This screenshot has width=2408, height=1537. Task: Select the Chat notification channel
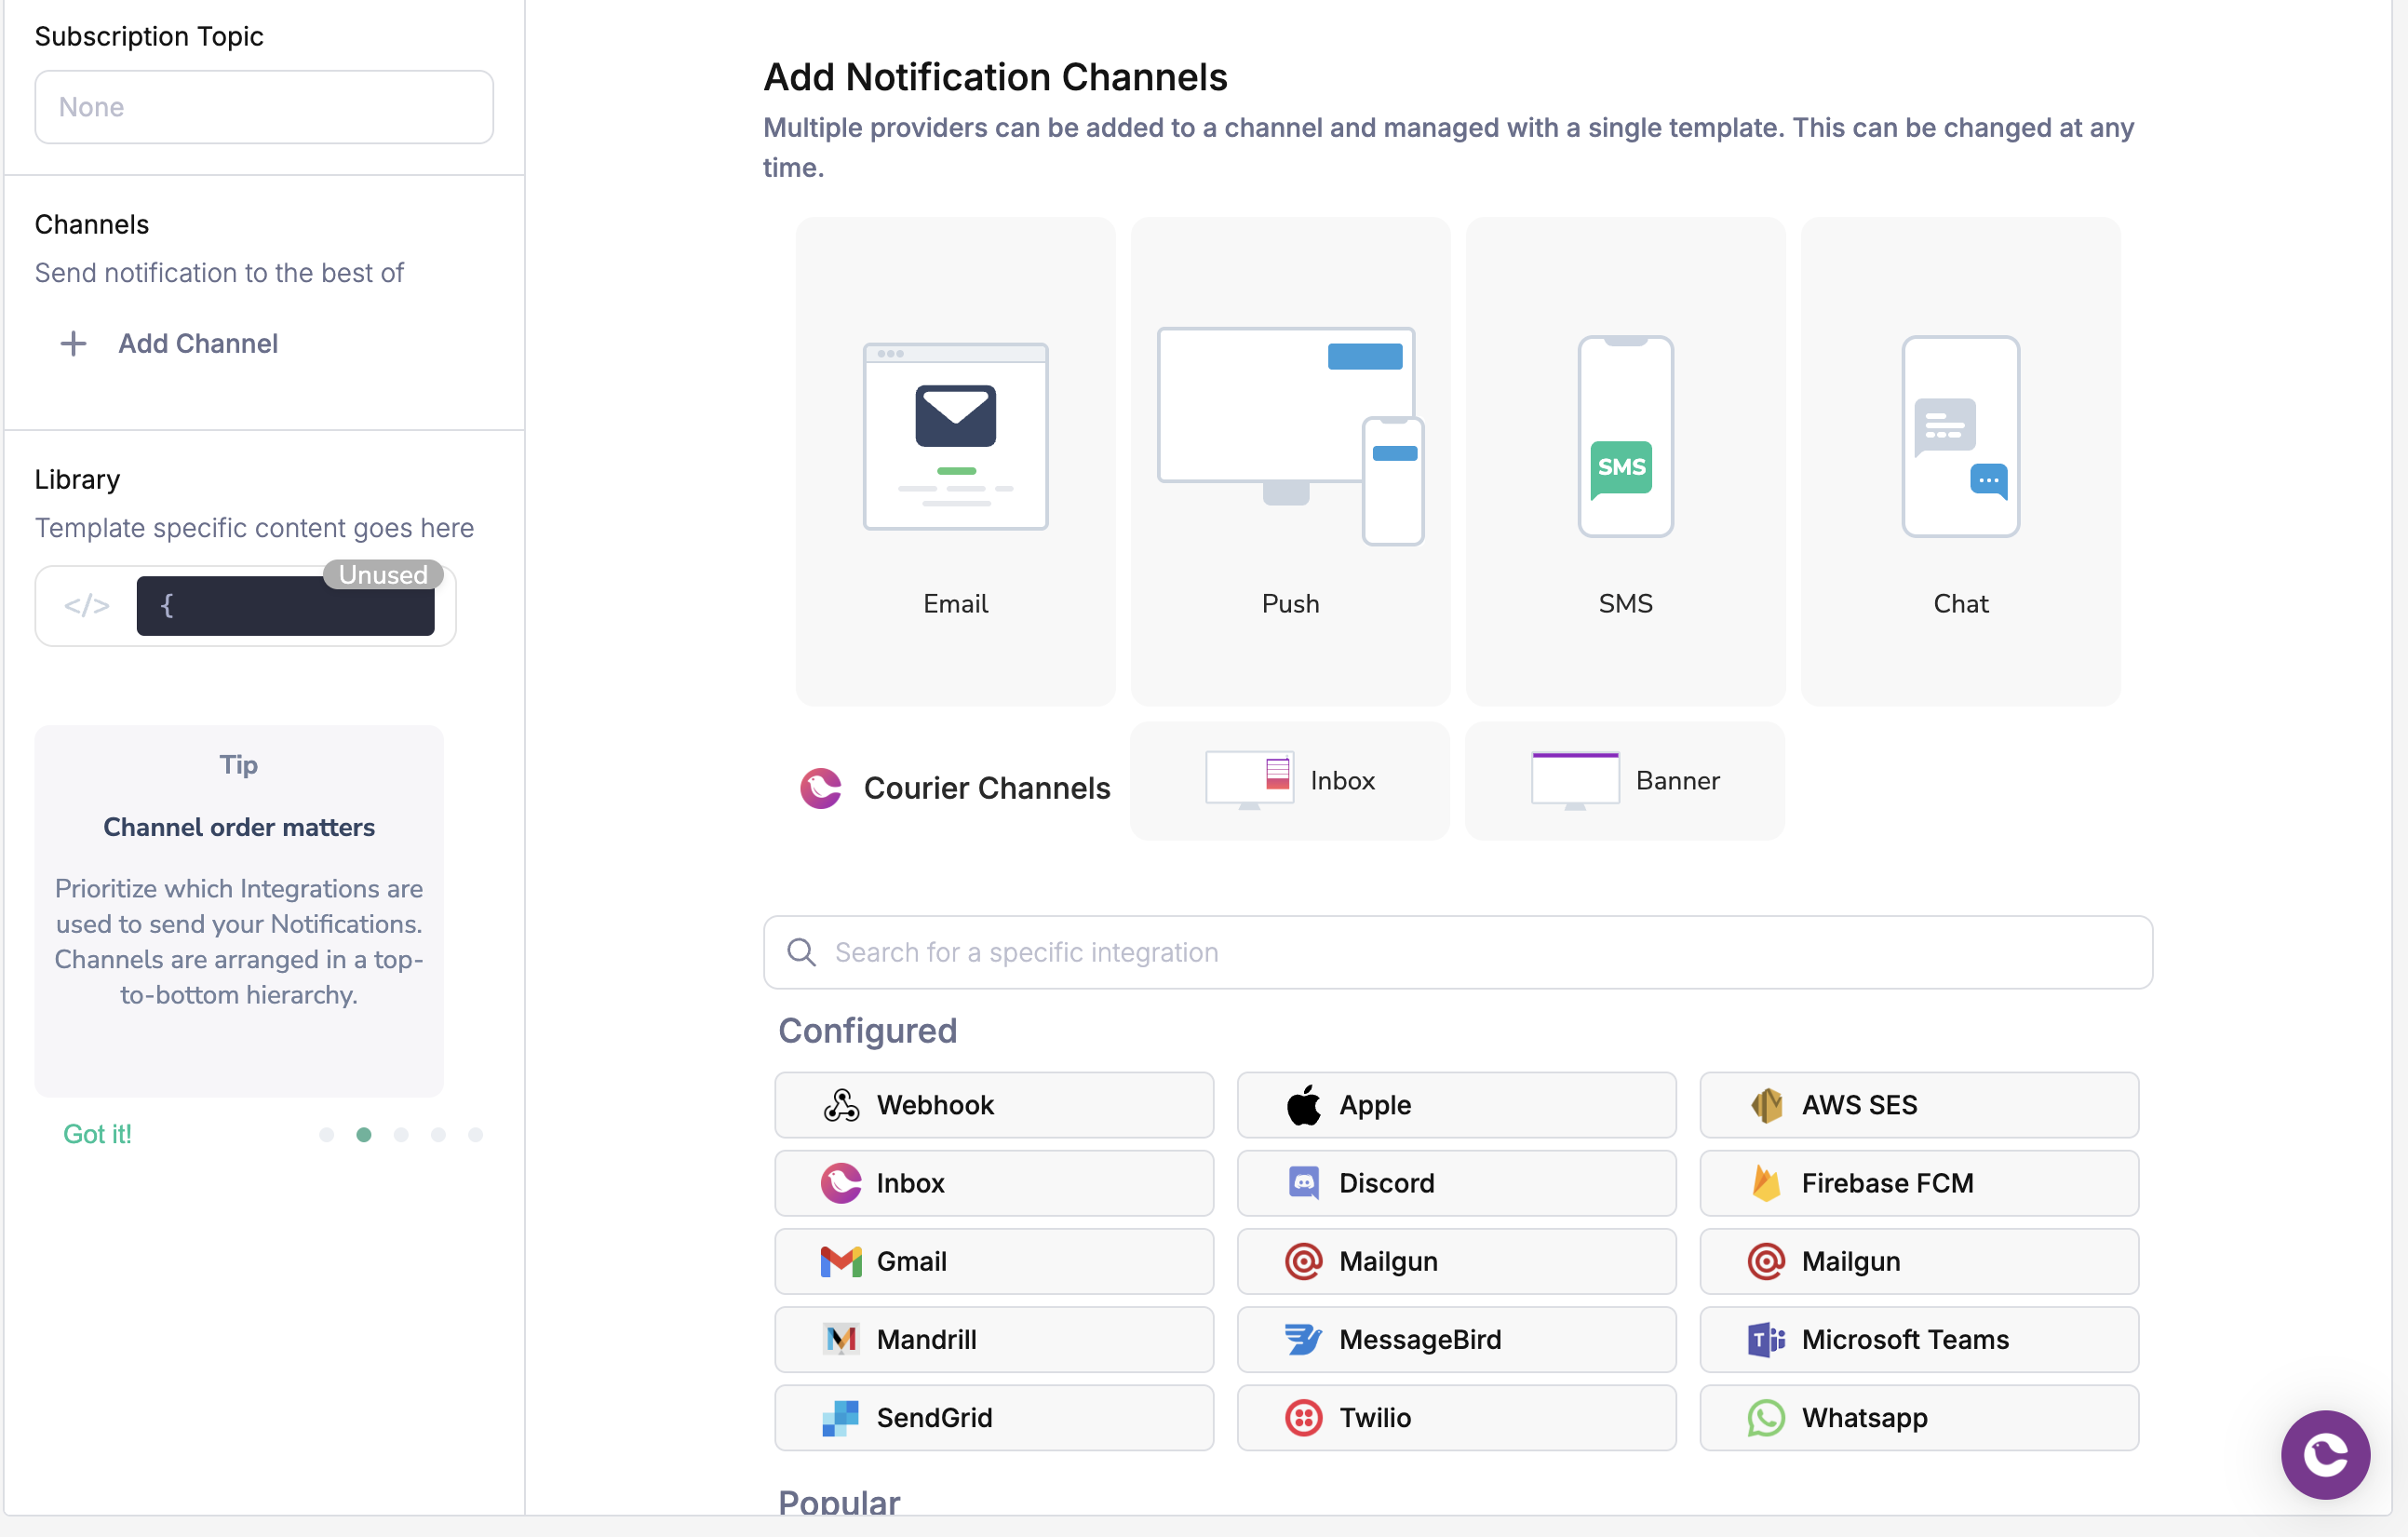tap(1958, 460)
